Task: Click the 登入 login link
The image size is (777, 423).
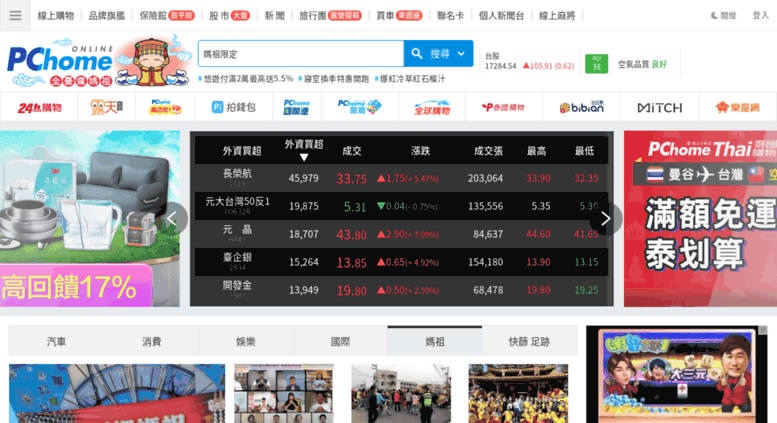Action: pyautogui.click(x=761, y=15)
